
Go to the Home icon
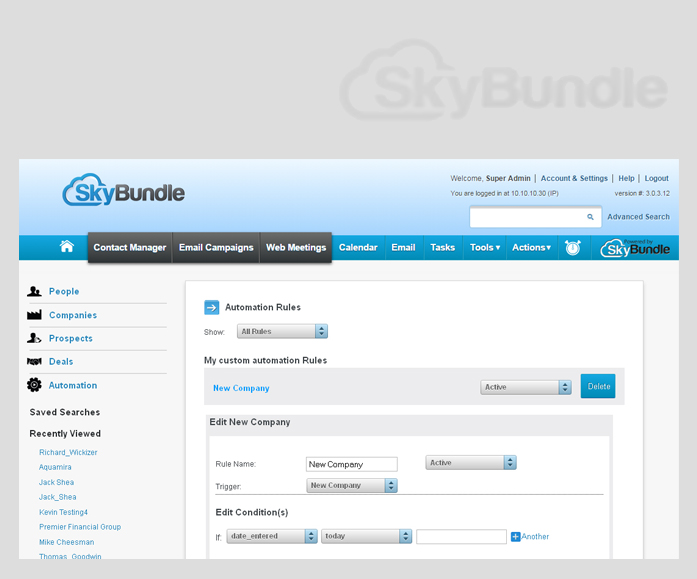tap(67, 246)
